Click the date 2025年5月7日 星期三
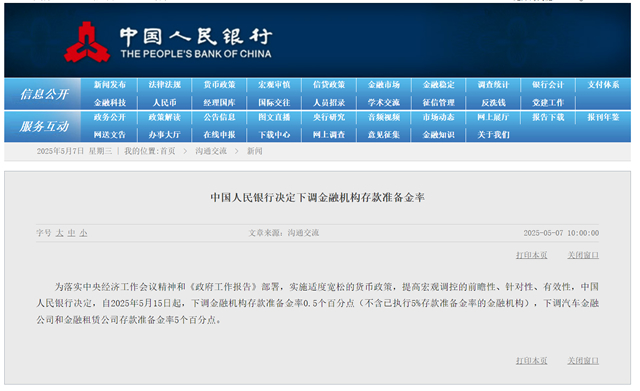This screenshot has height=391, width=640. tap(74, 151)
